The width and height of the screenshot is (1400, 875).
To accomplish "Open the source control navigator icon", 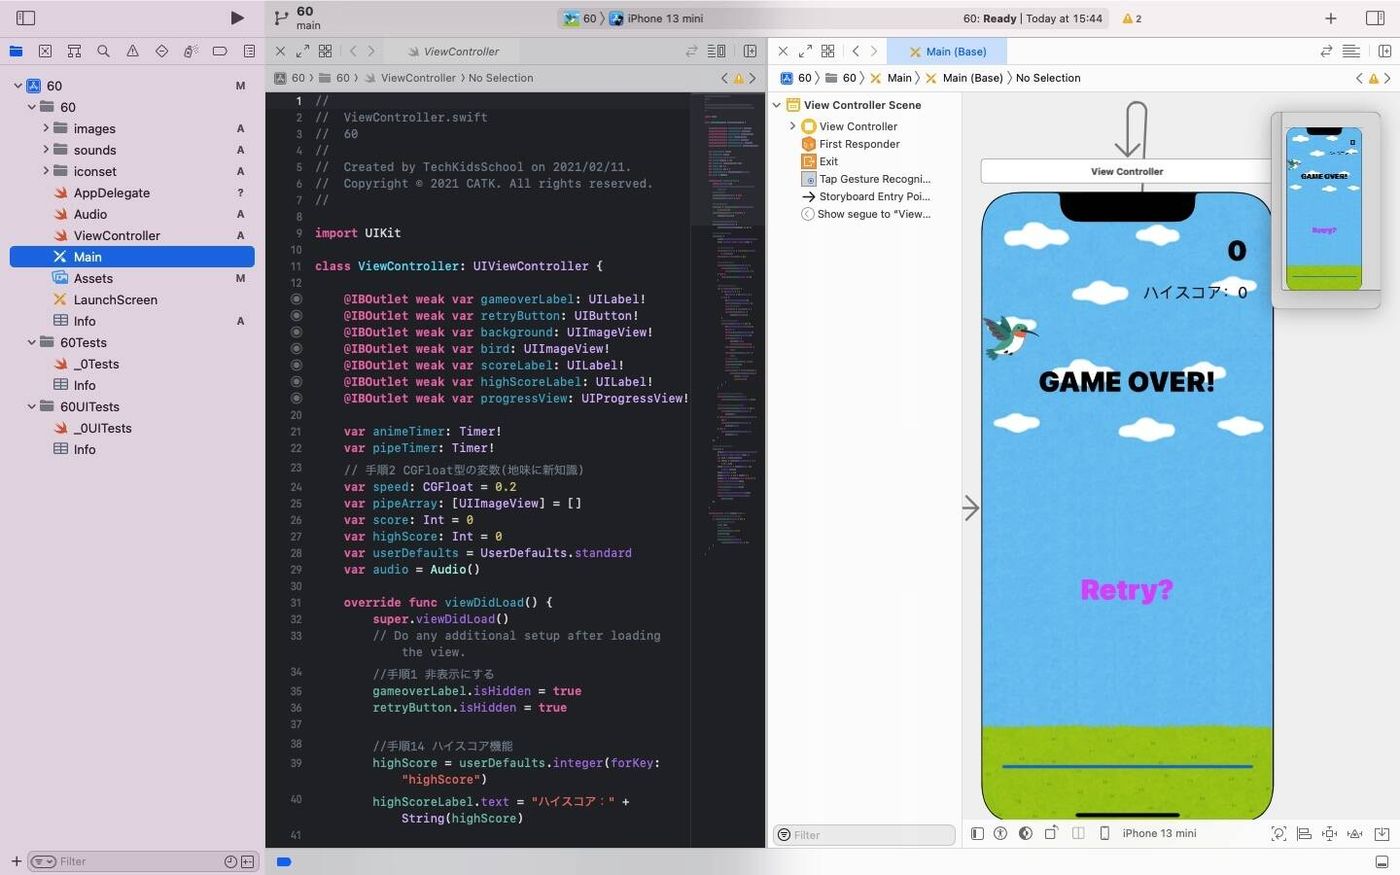I will point(45,51).
